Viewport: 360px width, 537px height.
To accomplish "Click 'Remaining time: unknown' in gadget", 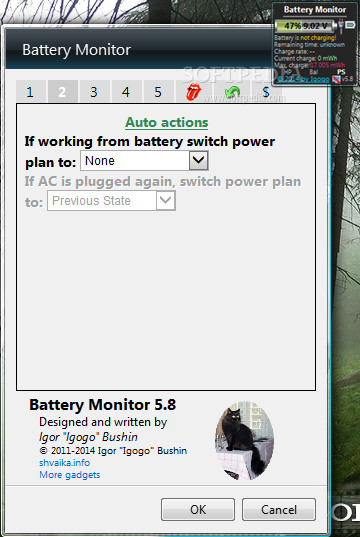I will click(310, 45).
